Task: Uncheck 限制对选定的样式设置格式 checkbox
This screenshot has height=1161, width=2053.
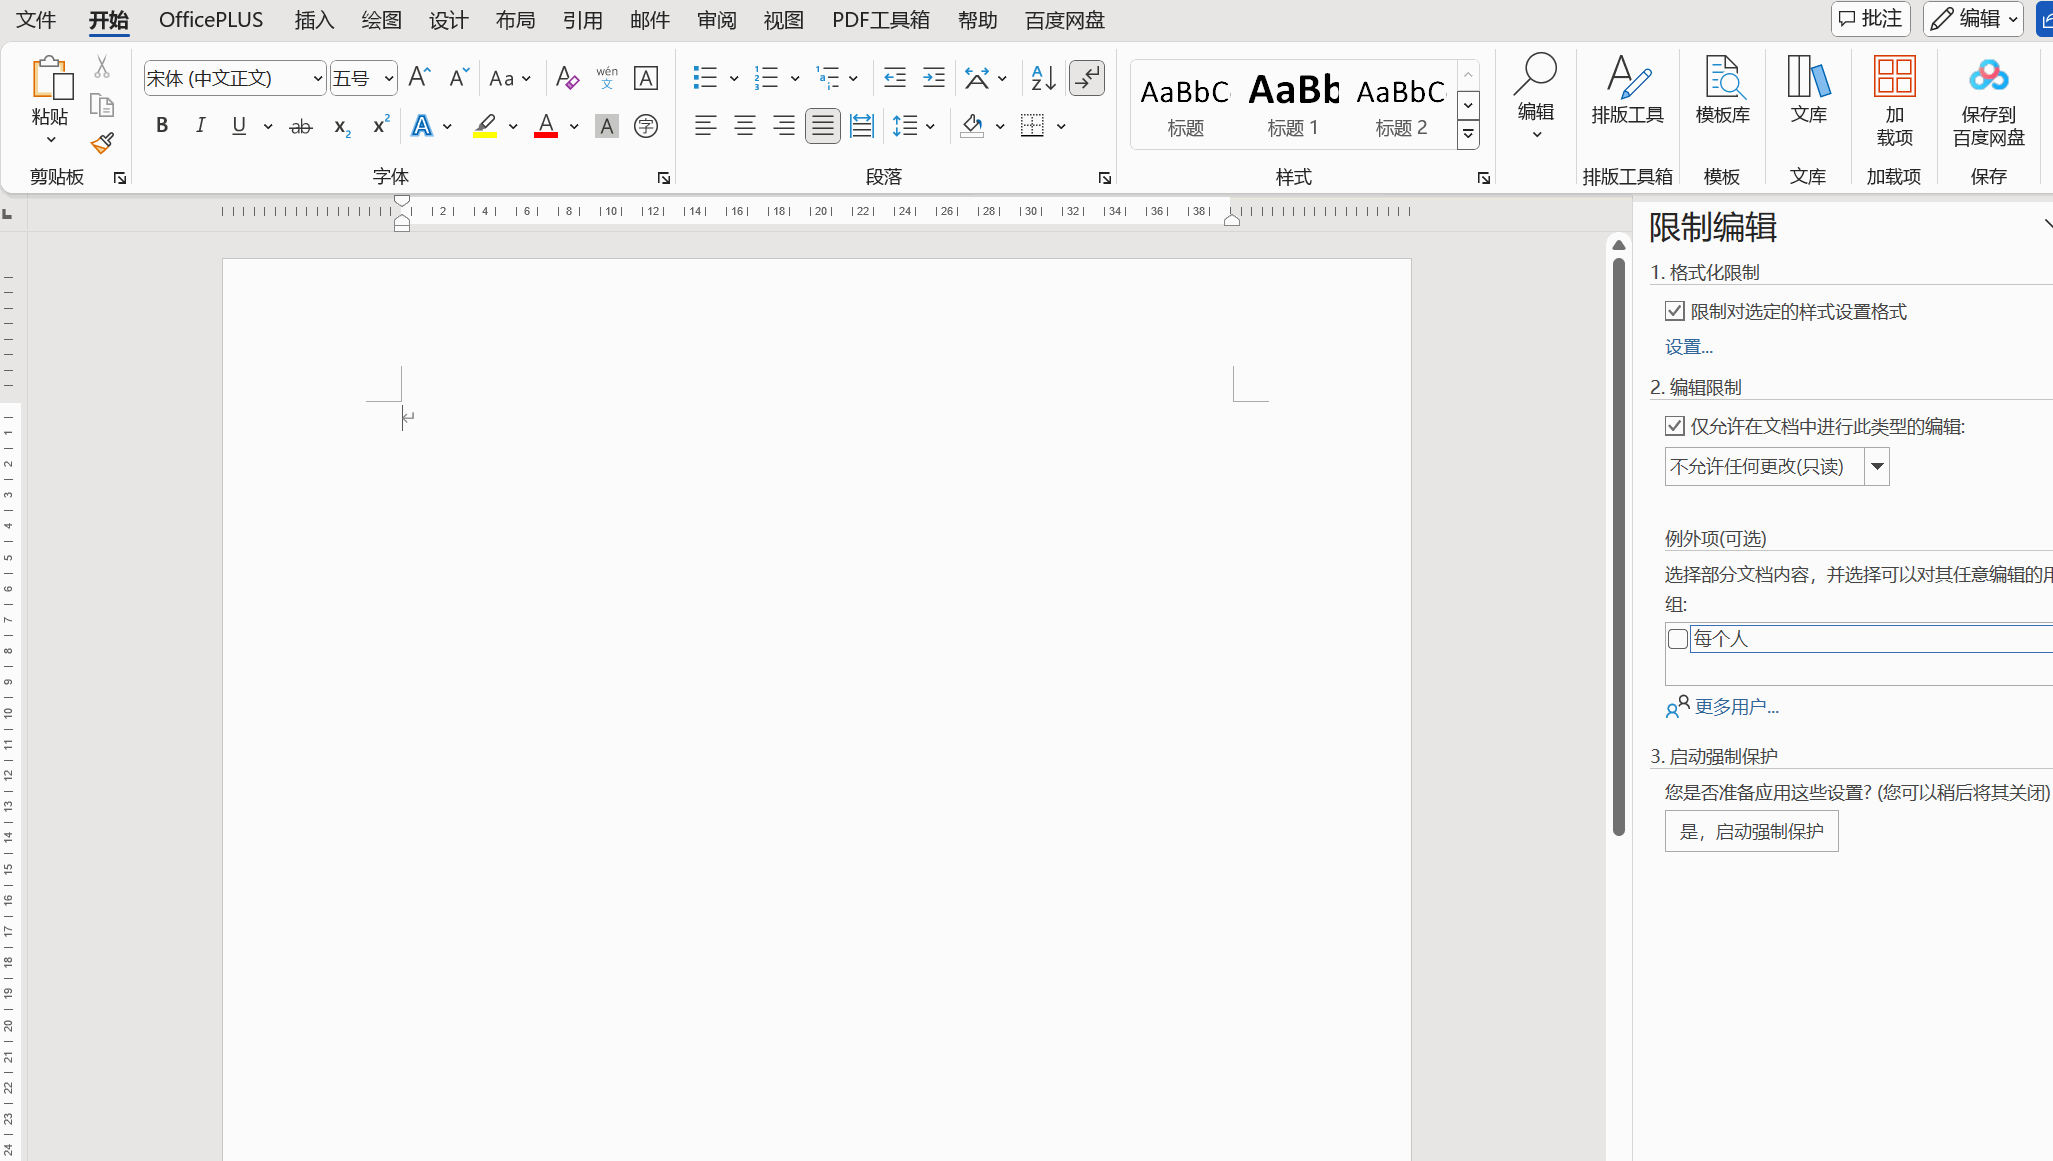Action: [1675, 312]
